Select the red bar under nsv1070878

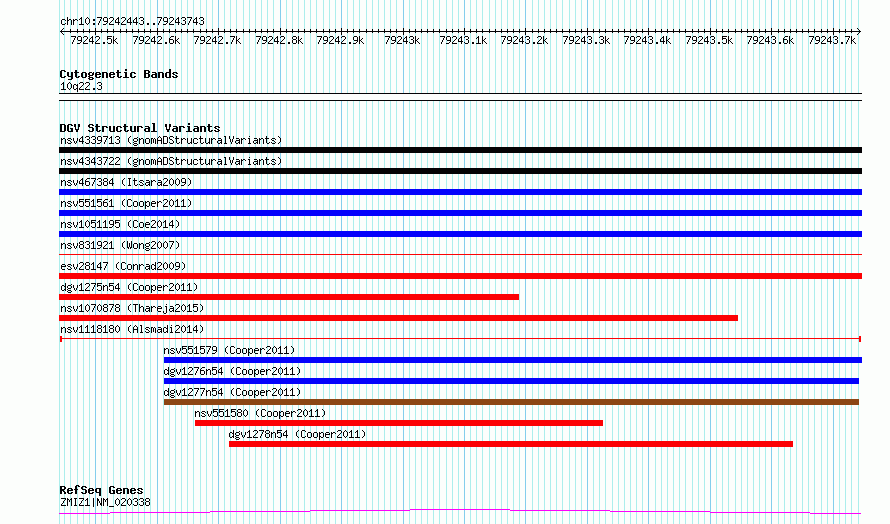pyautogui.click(x=398, y=318)
